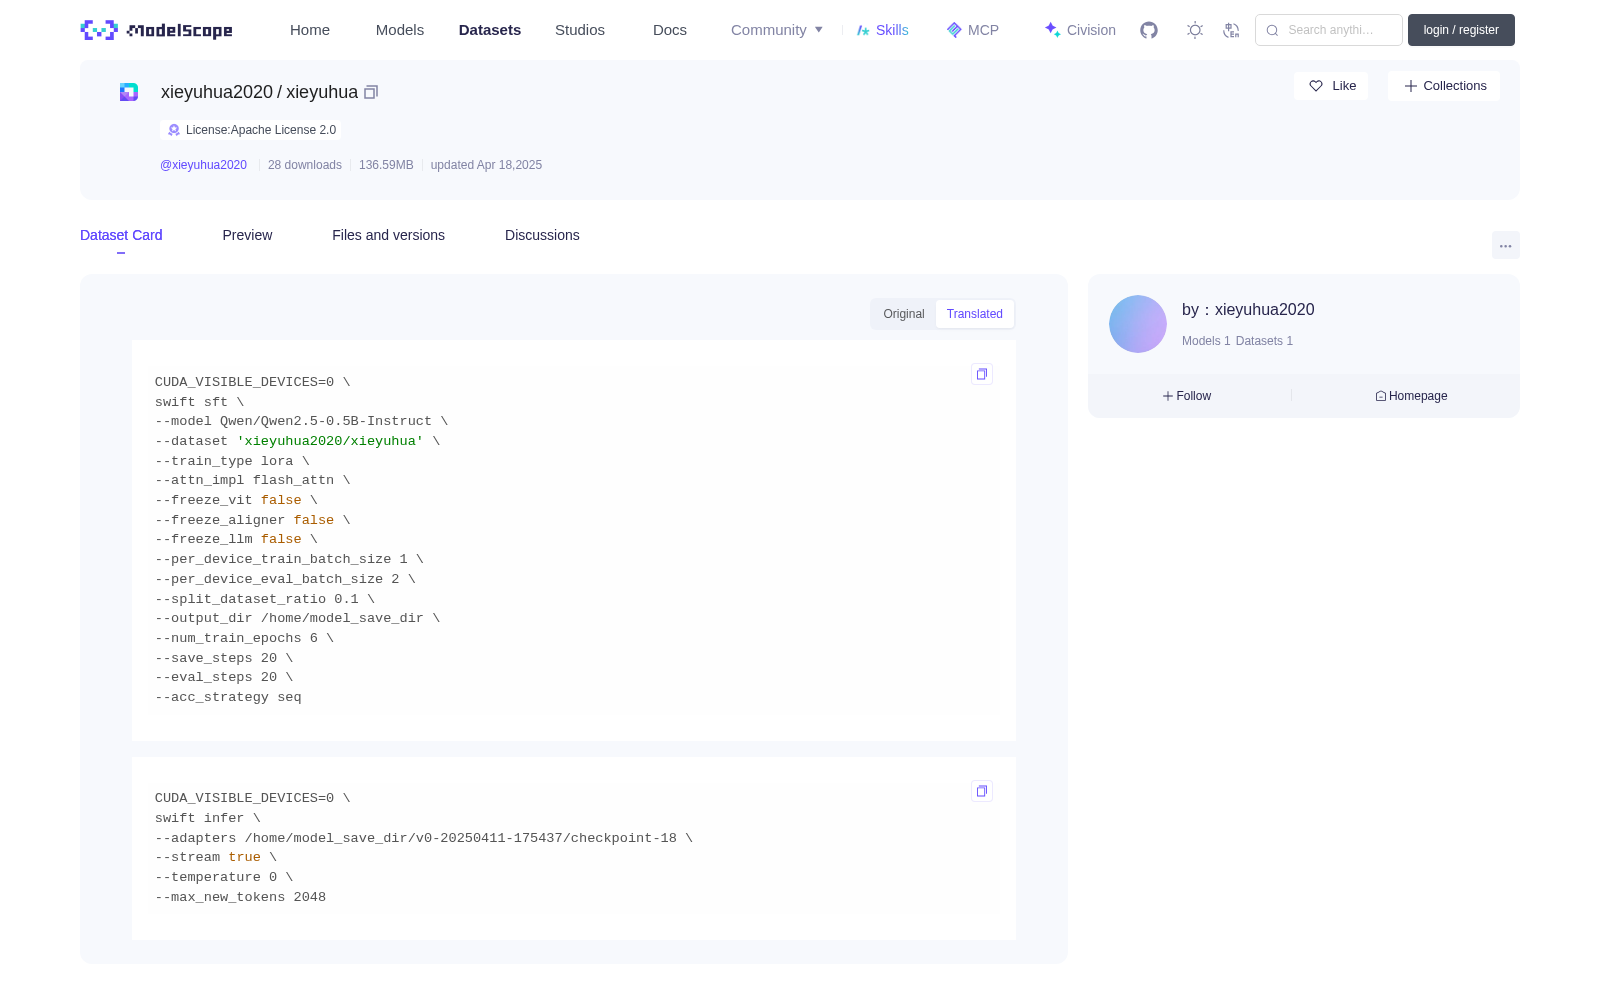Click the "136.59MB" size text
The height and width of the screenshot is (1000, 1600).
pos(386,165)
